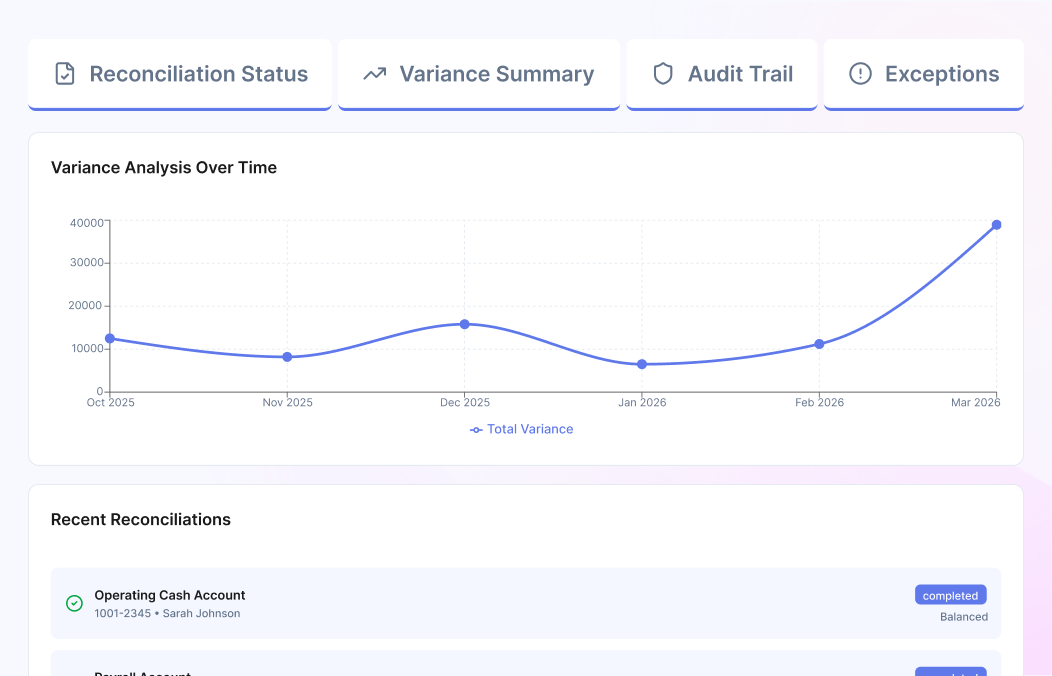Select the Nov 2025 data point on chart

[x=287, y=357]
